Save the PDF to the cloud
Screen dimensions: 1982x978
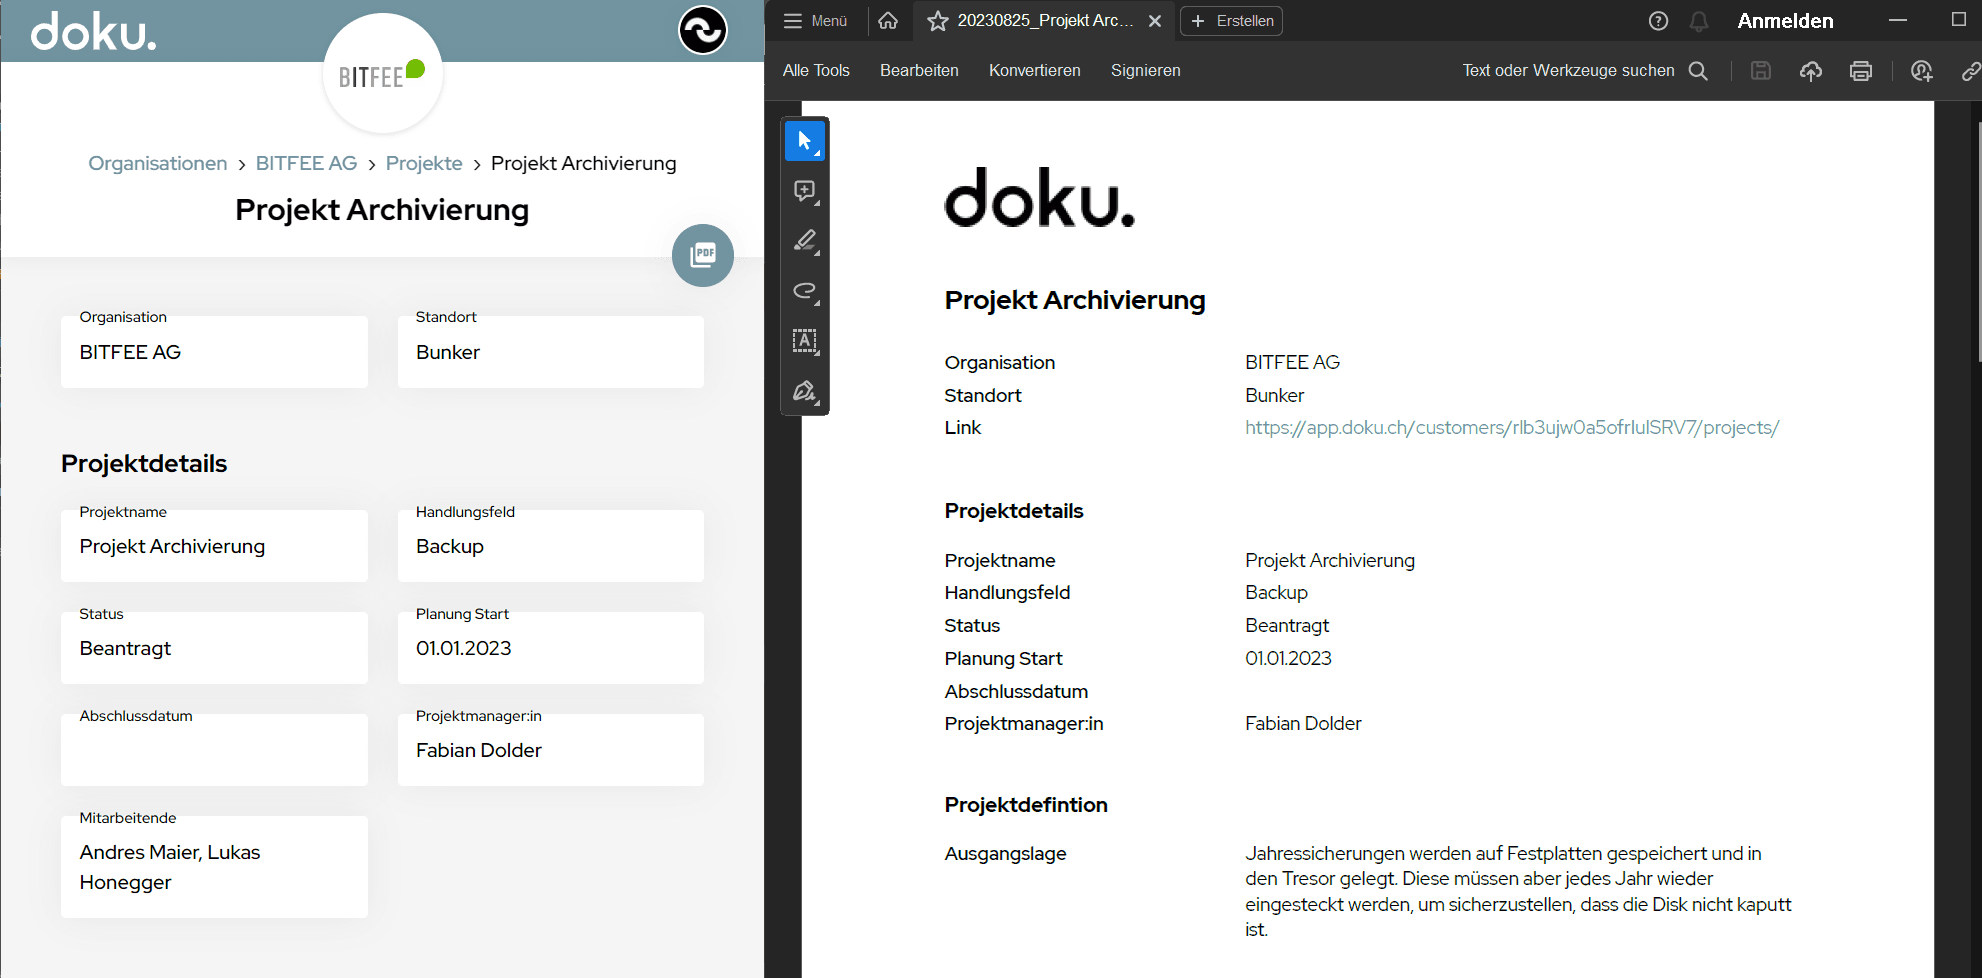coord(1811,71)
